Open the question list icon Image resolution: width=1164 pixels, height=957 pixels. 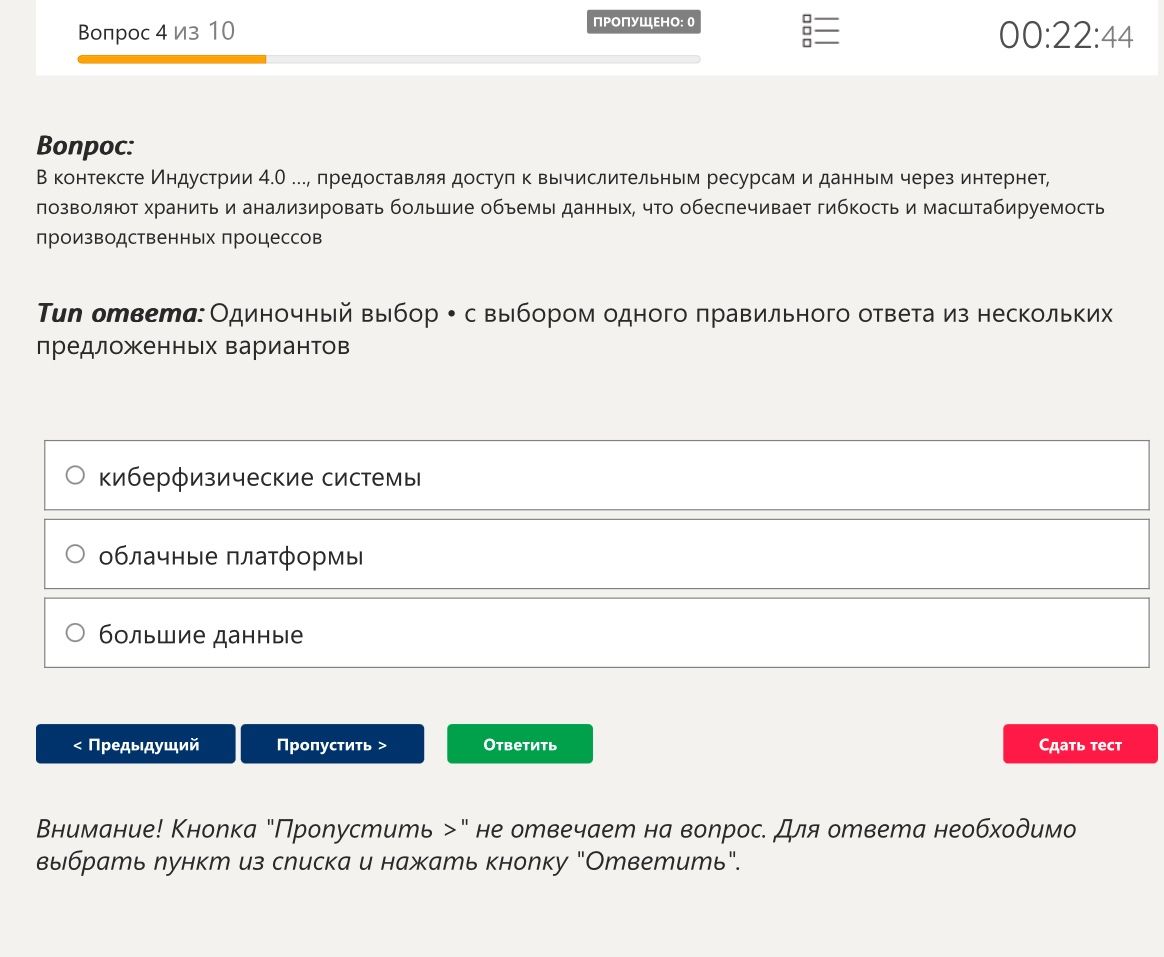[x=820, y=31]
